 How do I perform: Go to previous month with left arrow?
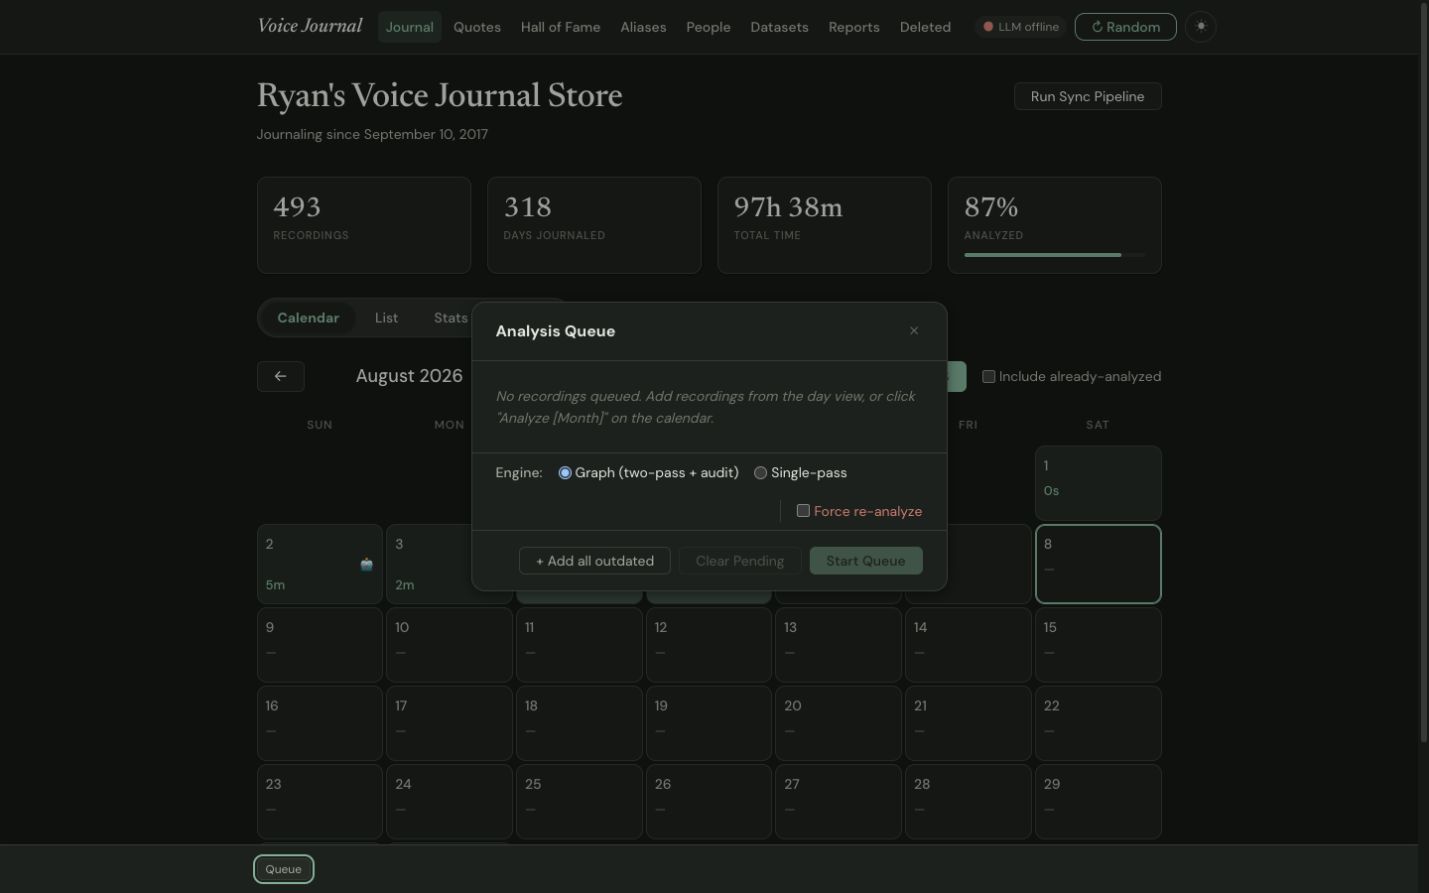281,376
